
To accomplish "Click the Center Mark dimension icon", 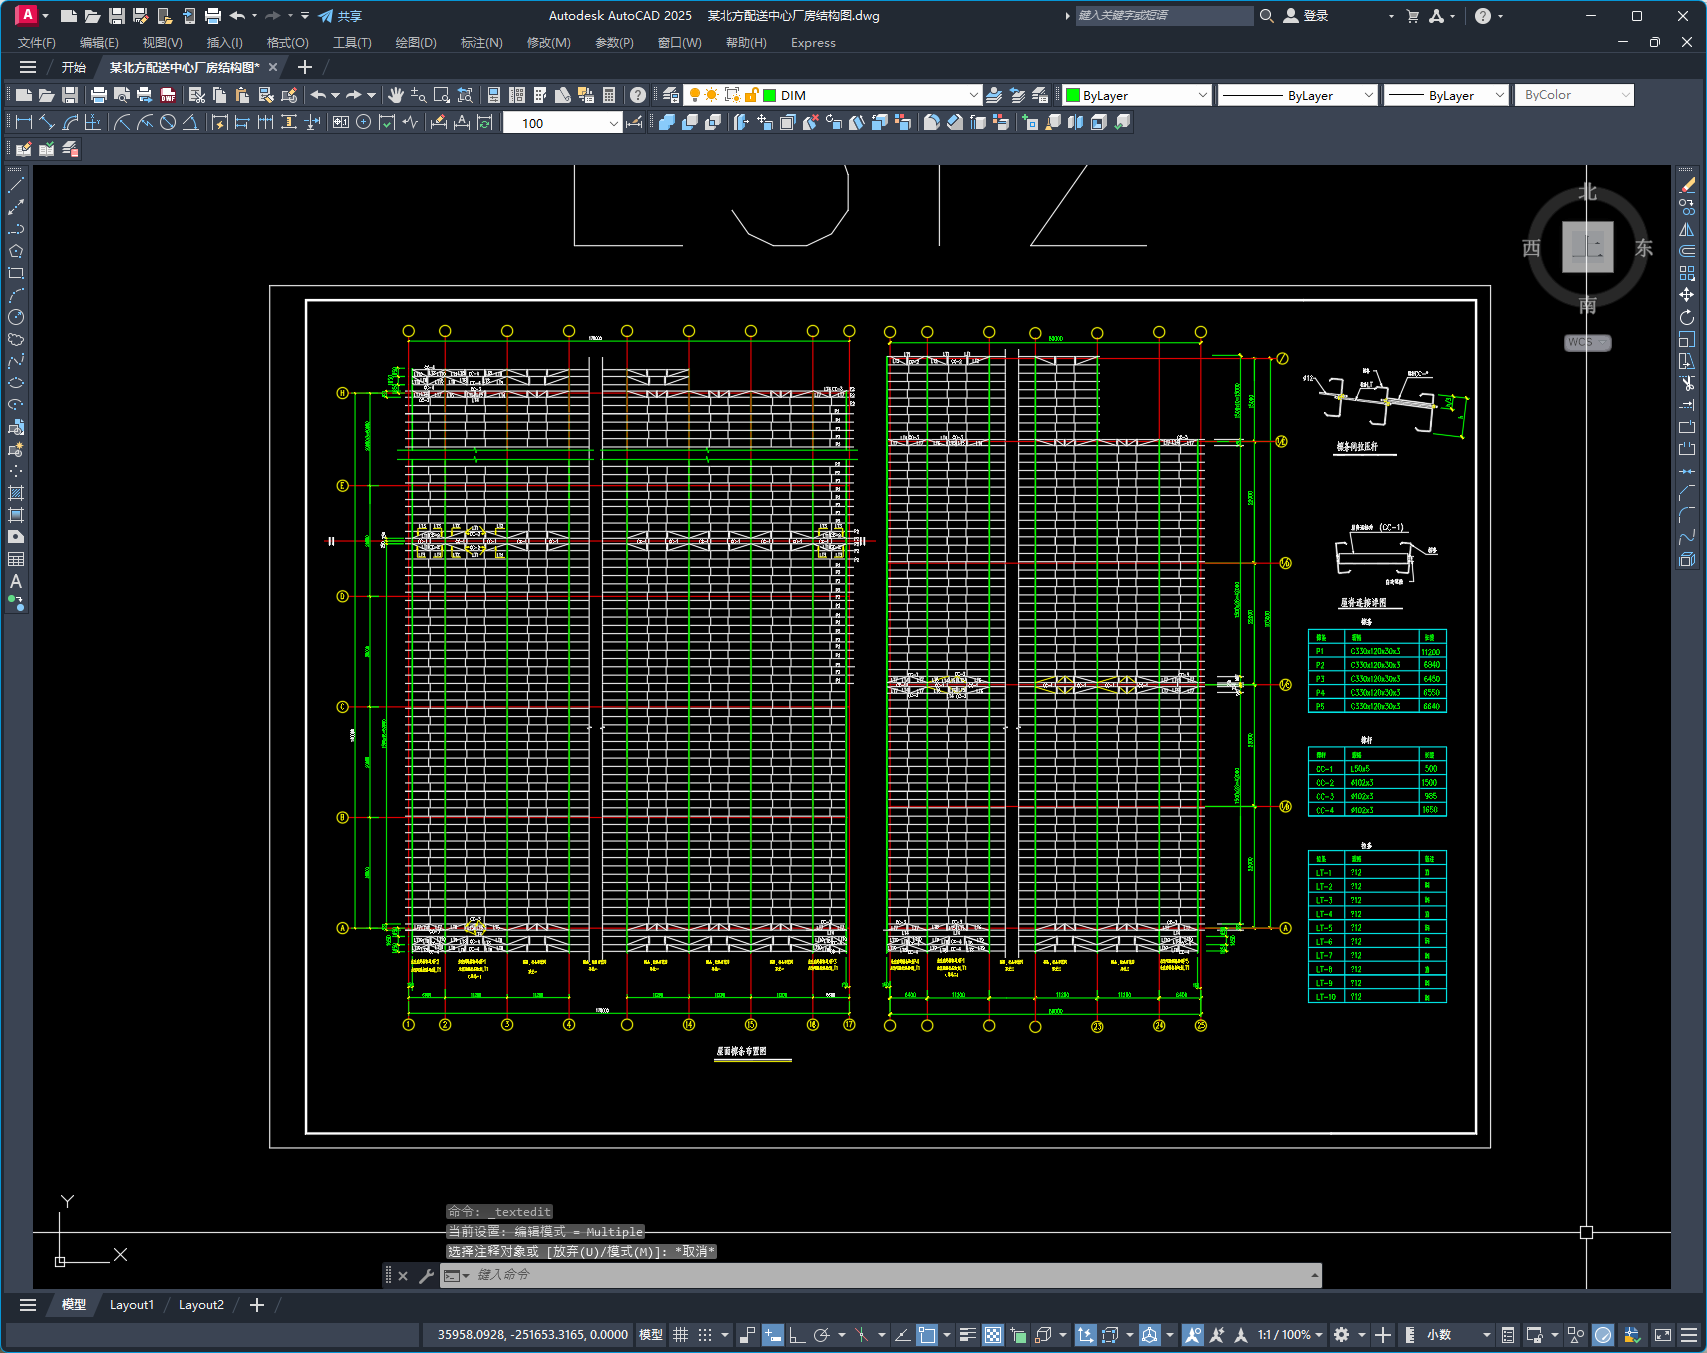I will (364, 122).
